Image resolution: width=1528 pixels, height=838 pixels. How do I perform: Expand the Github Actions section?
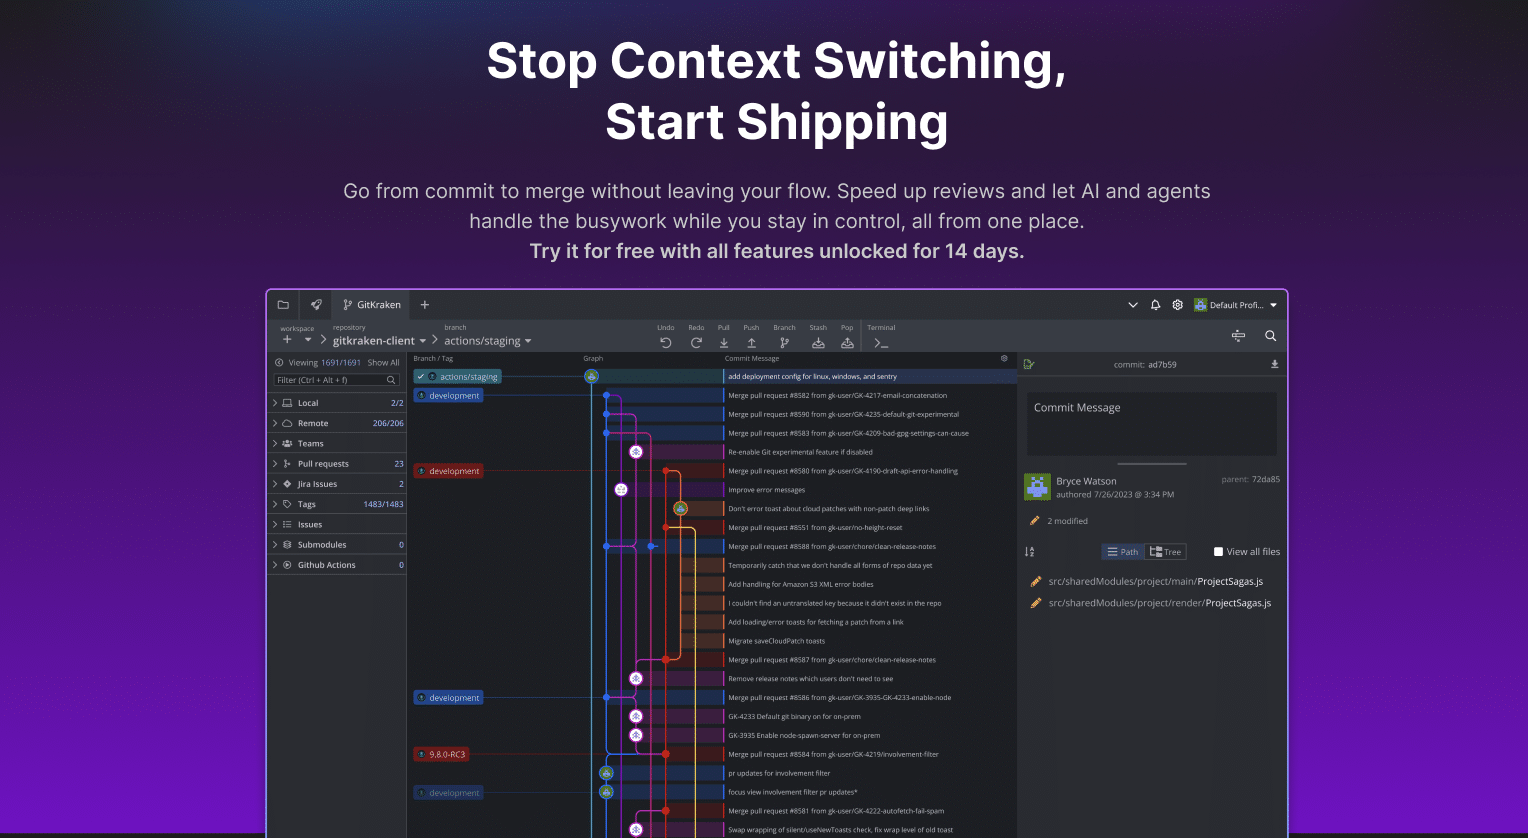[x=338, y=565]
